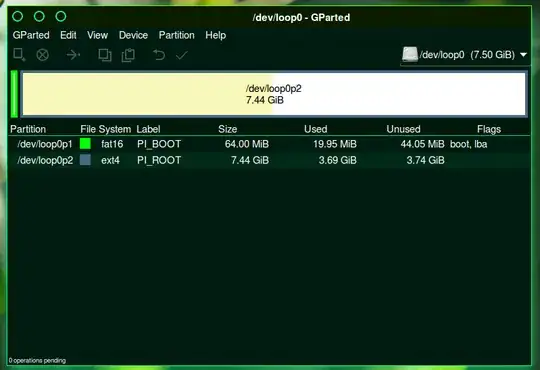Select the /dev/loop0p1 partition row

pyautogui.click(x=269, y=144)
